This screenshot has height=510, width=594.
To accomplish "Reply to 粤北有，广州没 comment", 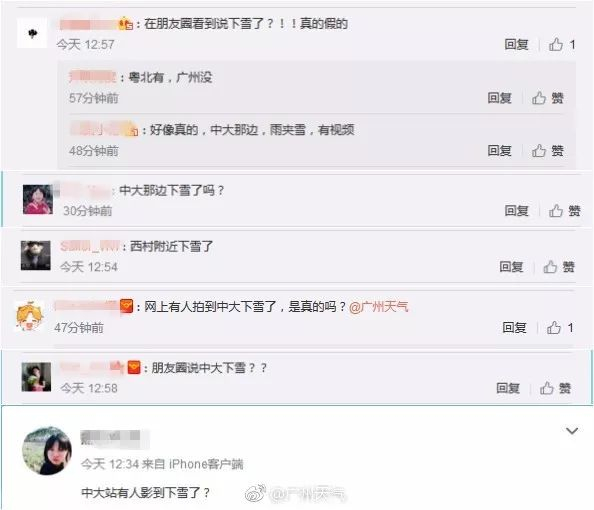I will 499,98.
